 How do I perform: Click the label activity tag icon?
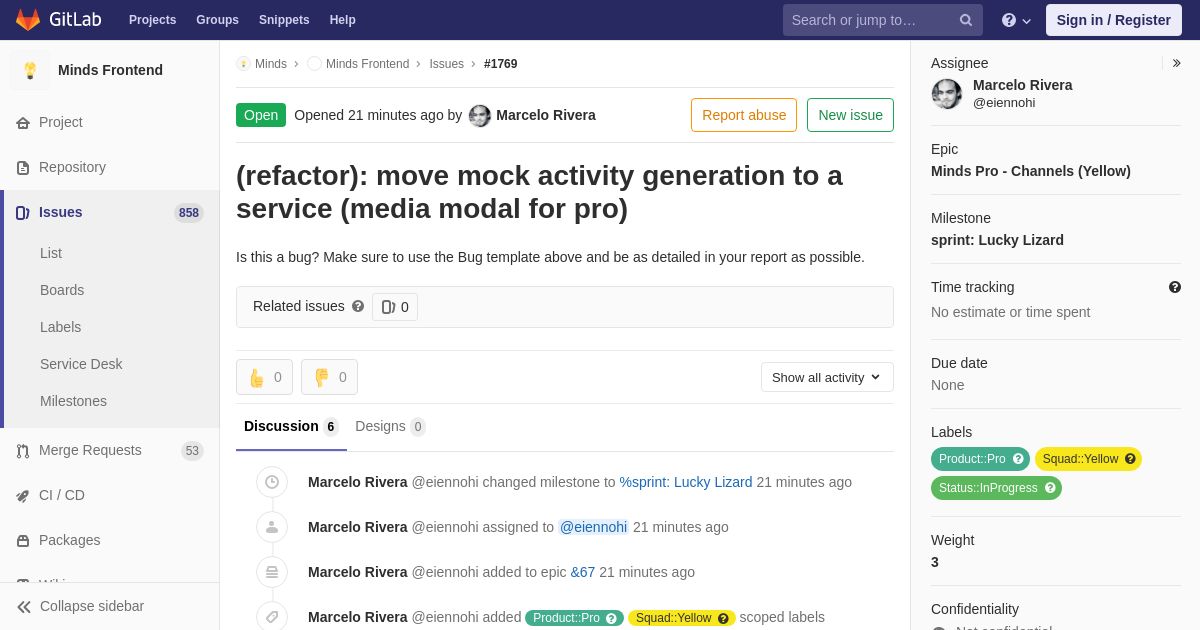[x=272, y=617]
